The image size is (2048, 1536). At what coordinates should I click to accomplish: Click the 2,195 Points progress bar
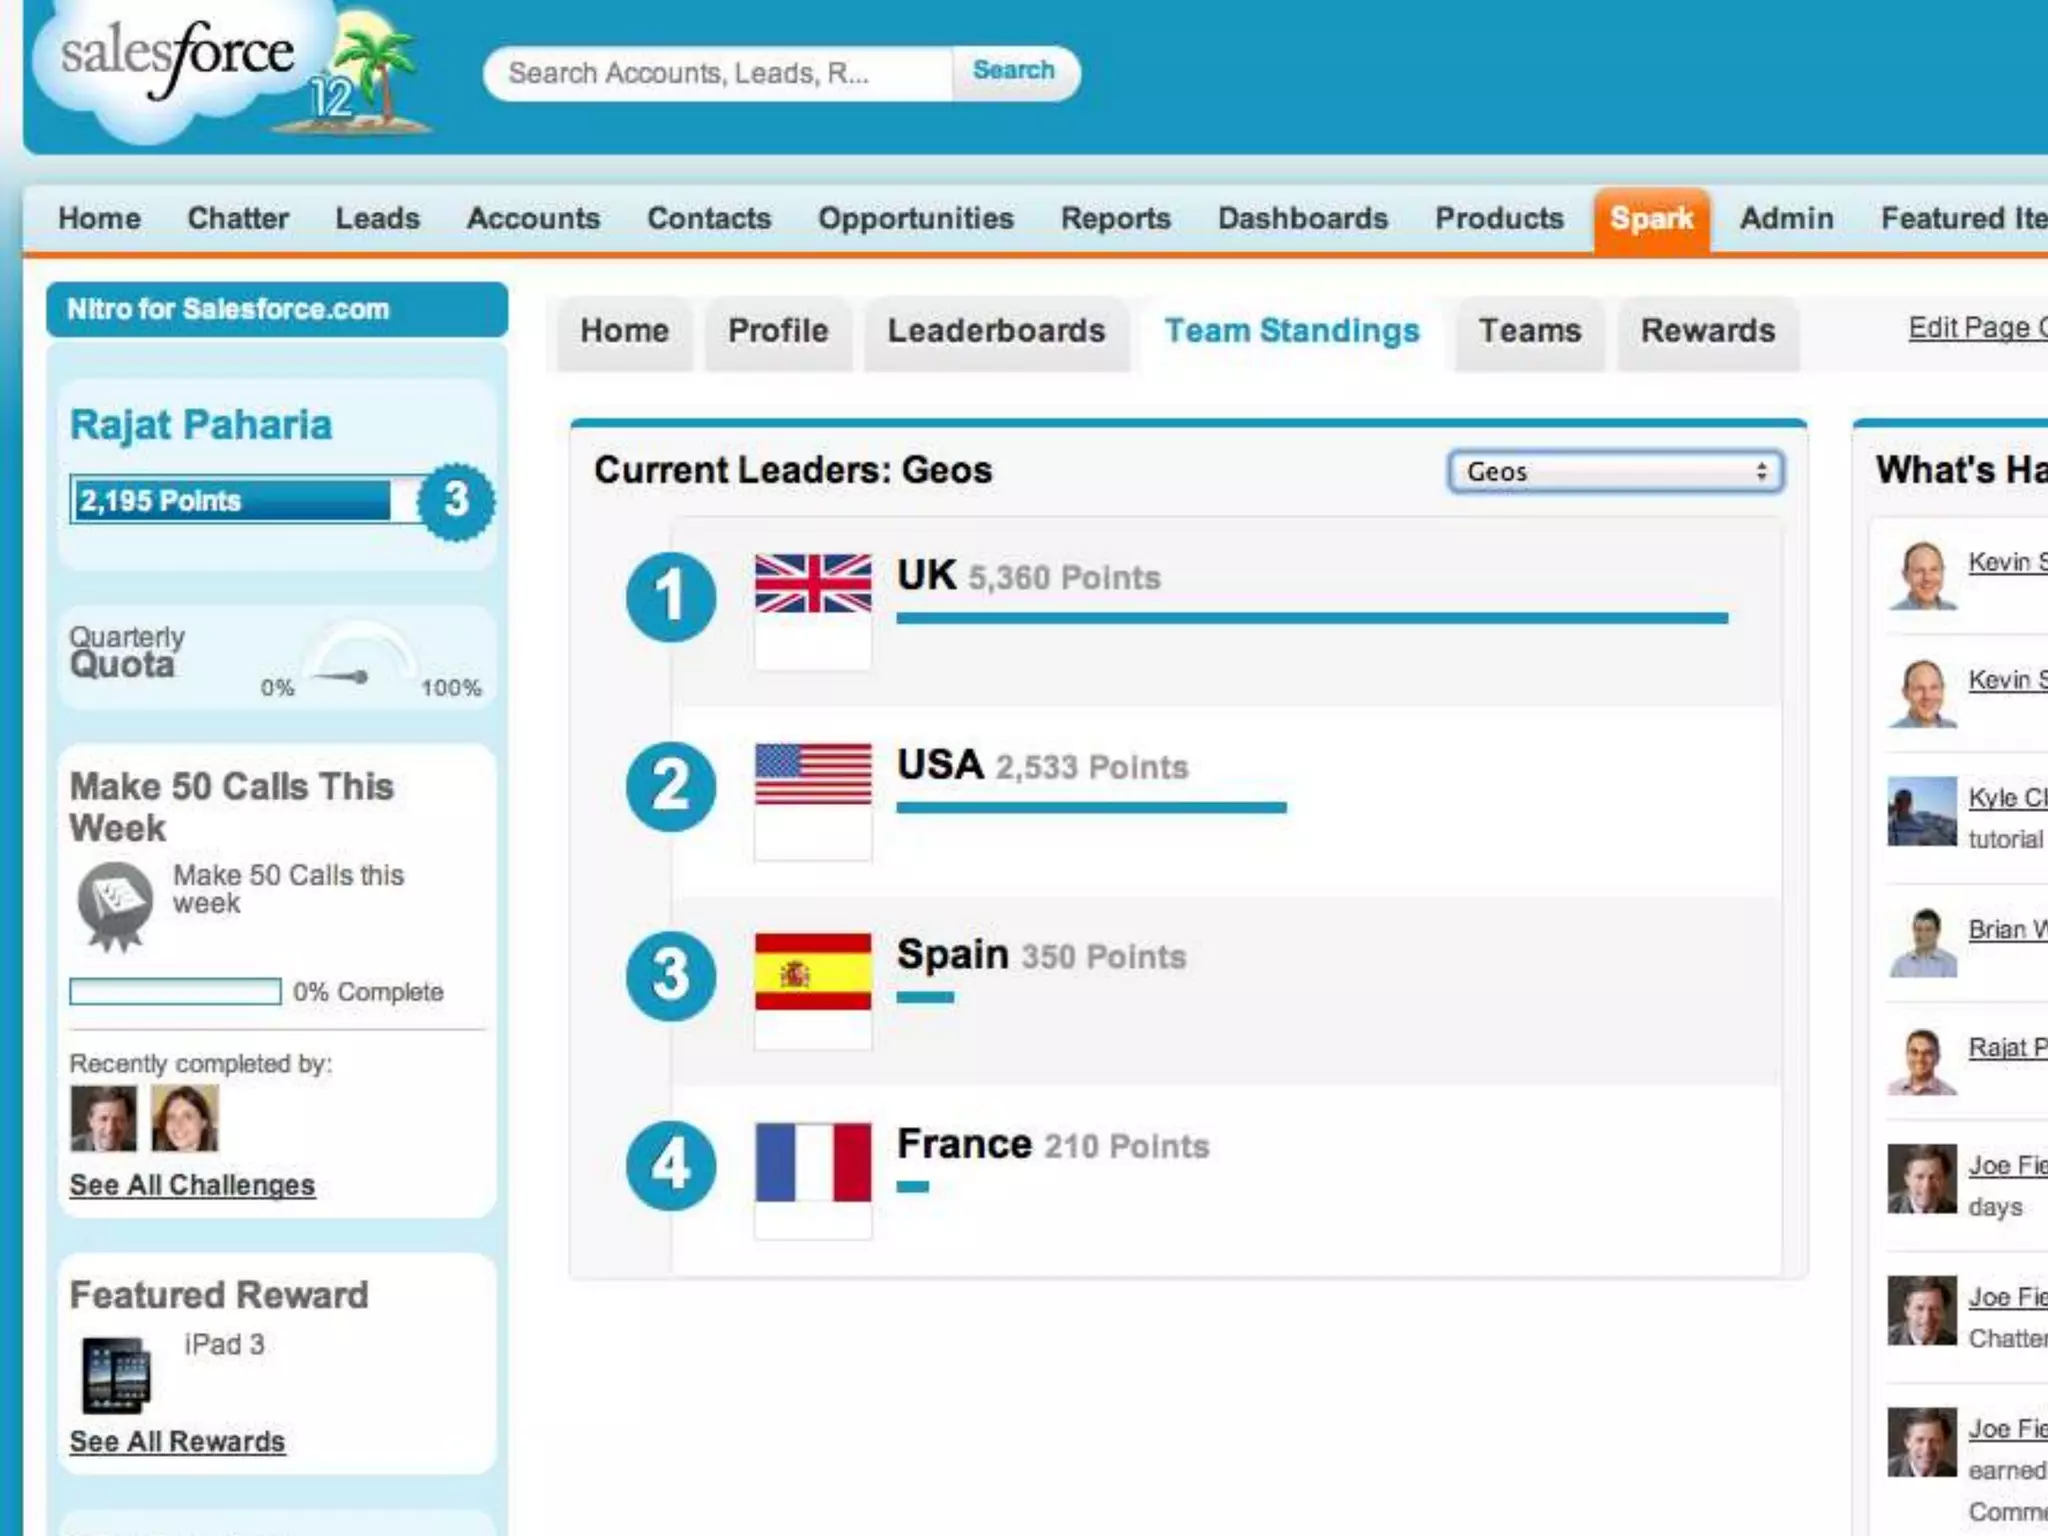[232, 500]
